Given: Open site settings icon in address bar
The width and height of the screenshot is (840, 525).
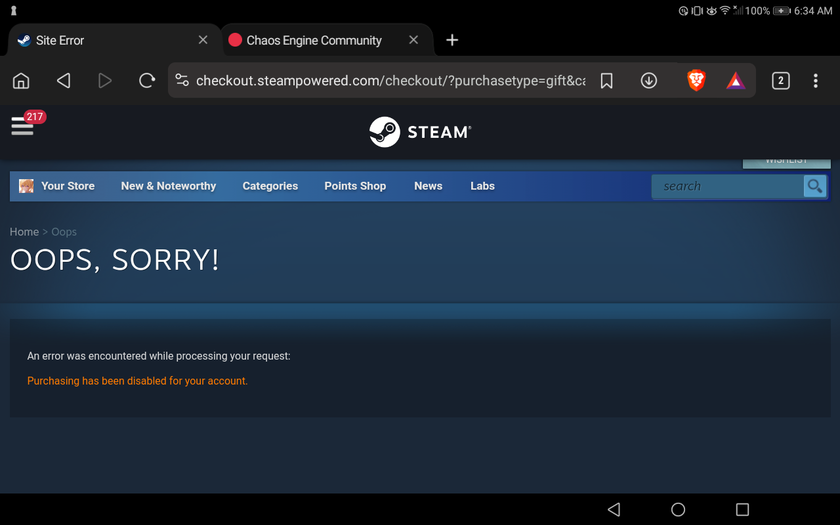Looking at the screenshot, I should pos(182,80).
